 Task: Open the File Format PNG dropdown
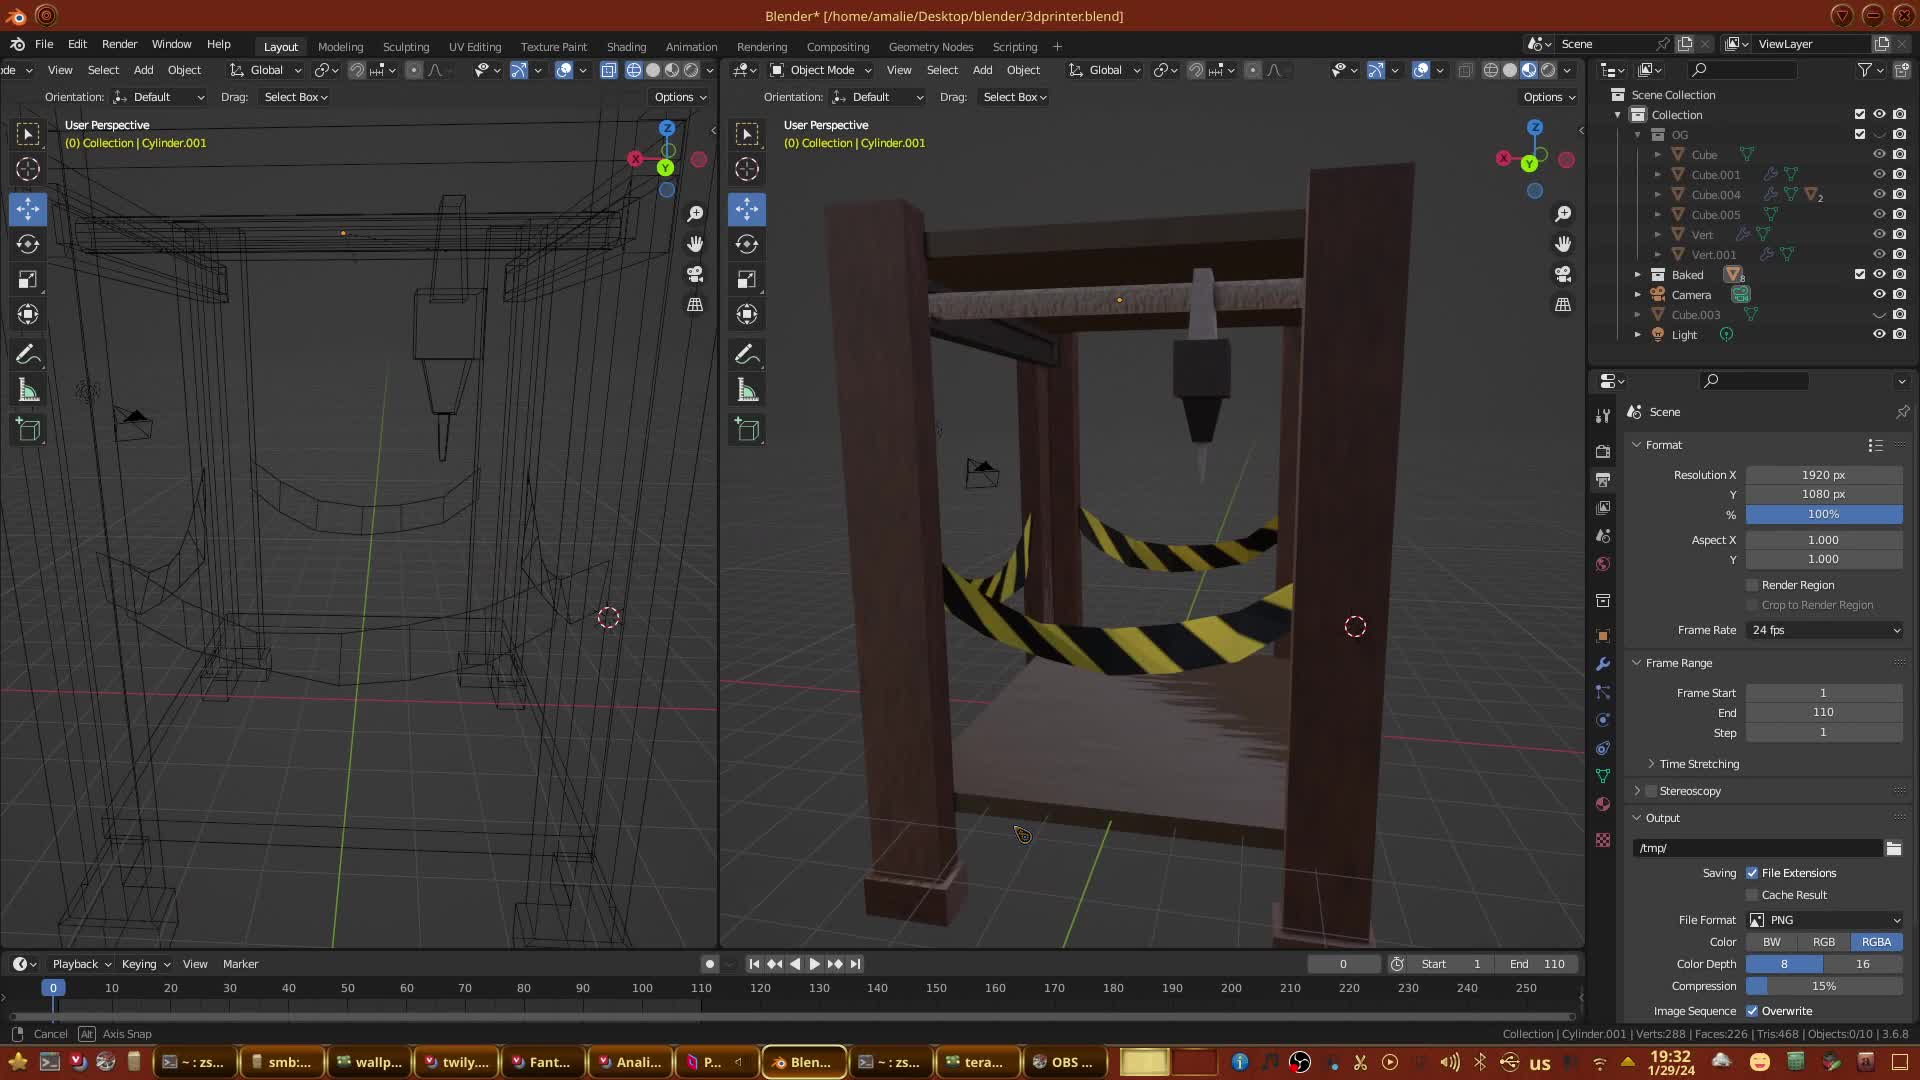click(x=1824, y=920)
